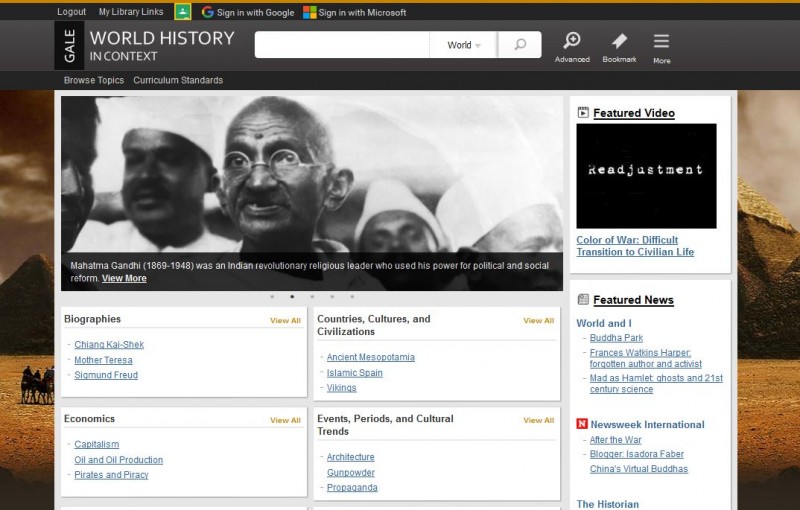
Task: Click inside the search text box
Action: point(342,45)
